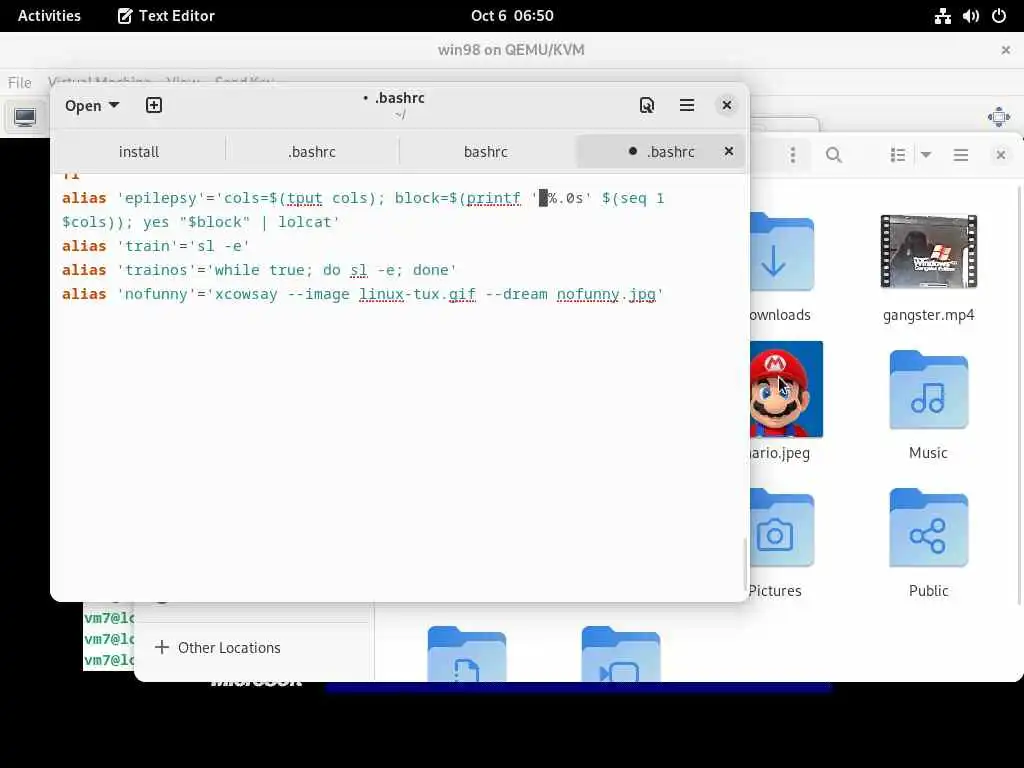
Task: Click the Music folder name label
Action: 928,453
